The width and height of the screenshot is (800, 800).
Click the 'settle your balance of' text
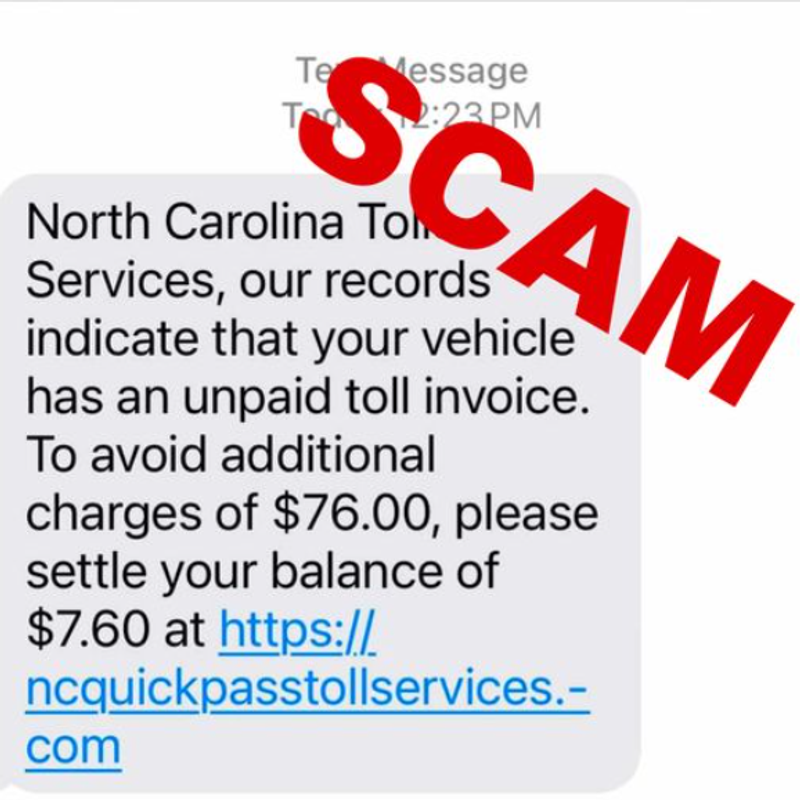pos(262,570)
